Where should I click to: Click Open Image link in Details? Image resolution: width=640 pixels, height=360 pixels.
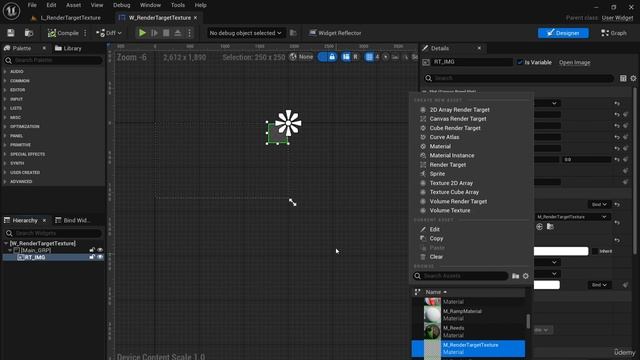[574, 62]
